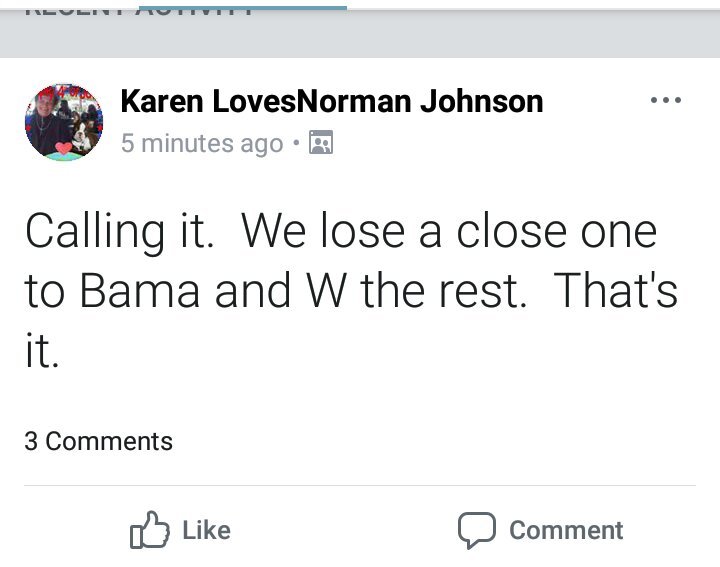Click the phrase "close one" in post
Screen dimensions: 720x567
coord(556,232)
